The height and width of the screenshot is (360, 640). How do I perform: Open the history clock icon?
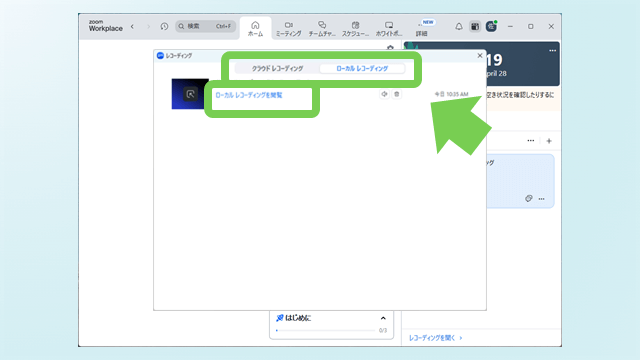point(164,27)
